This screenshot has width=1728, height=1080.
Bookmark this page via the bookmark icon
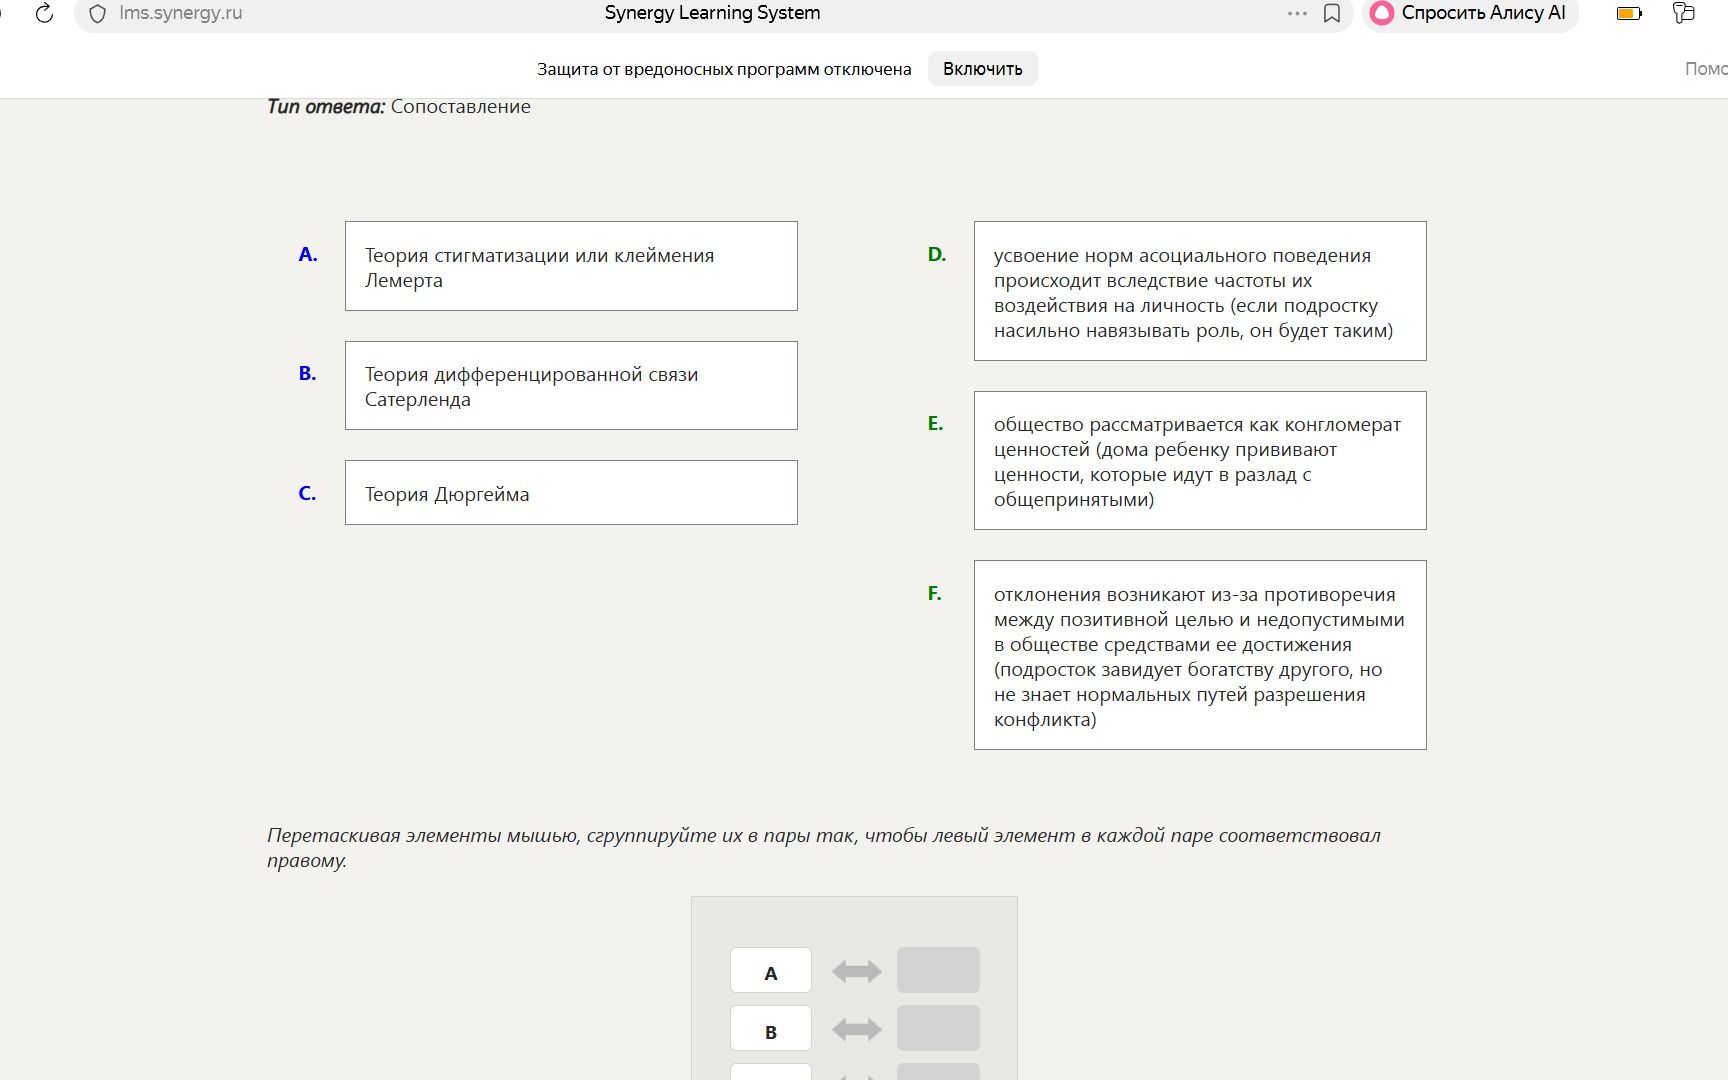[x=1332, y=13]
